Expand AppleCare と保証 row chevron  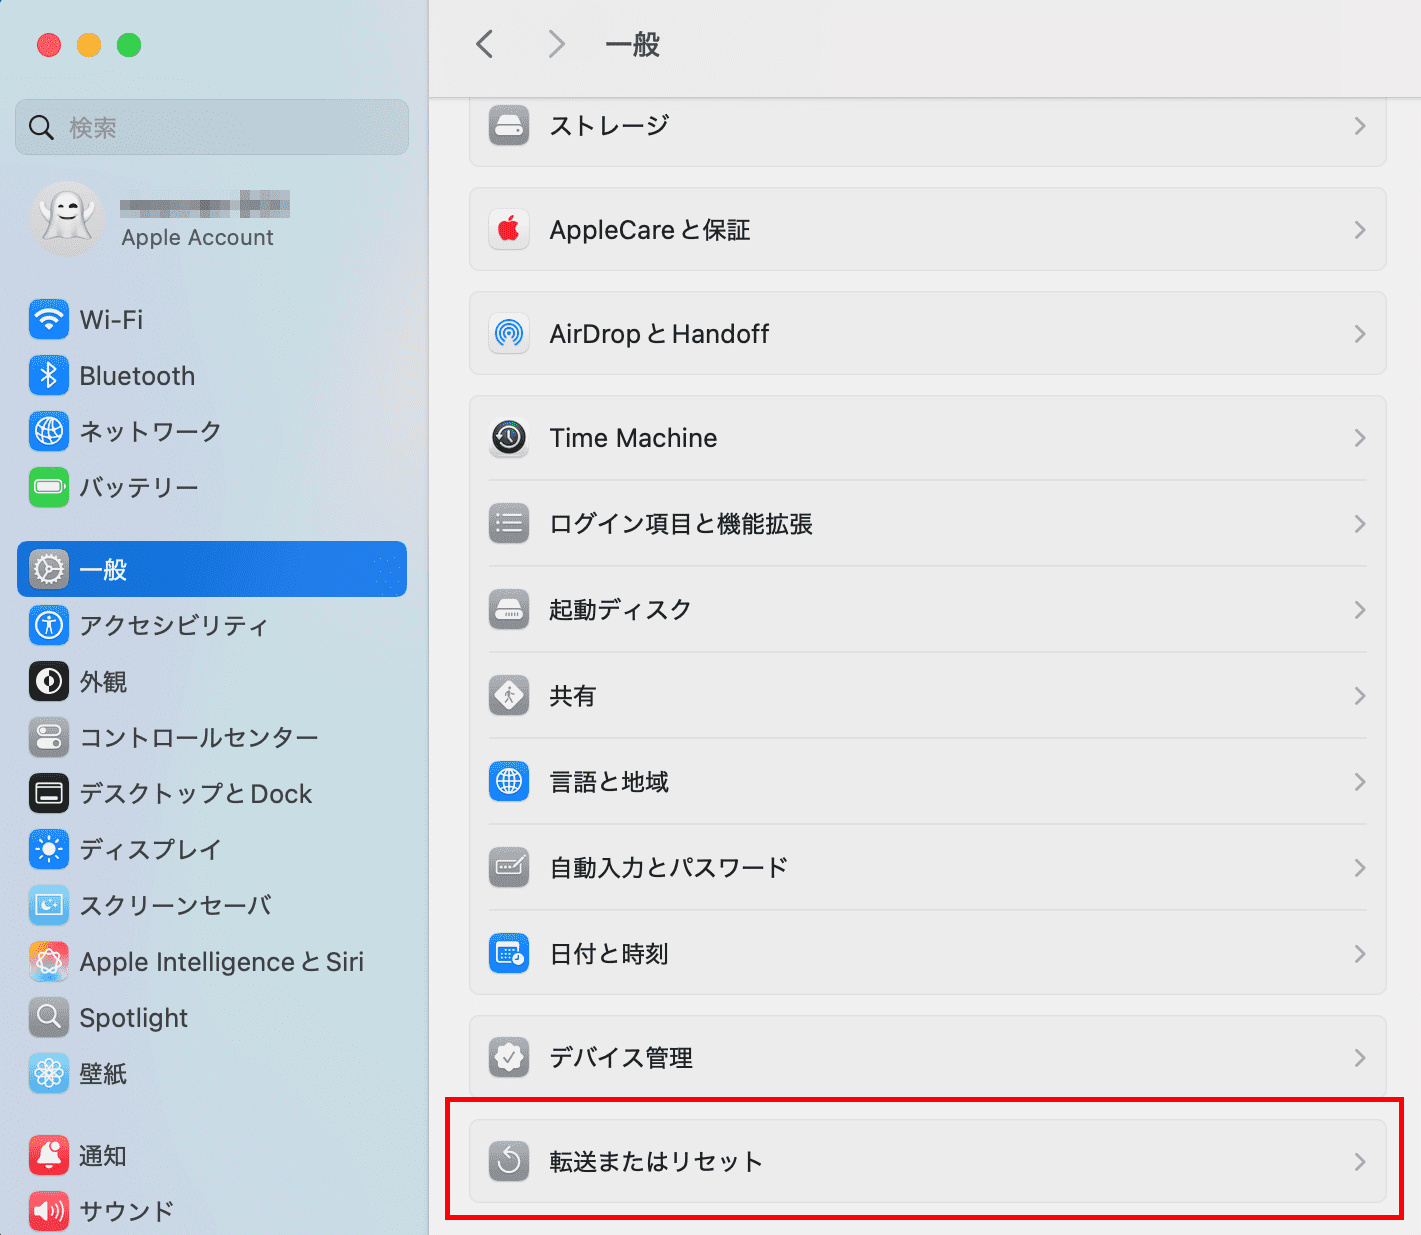(1360, 230)
